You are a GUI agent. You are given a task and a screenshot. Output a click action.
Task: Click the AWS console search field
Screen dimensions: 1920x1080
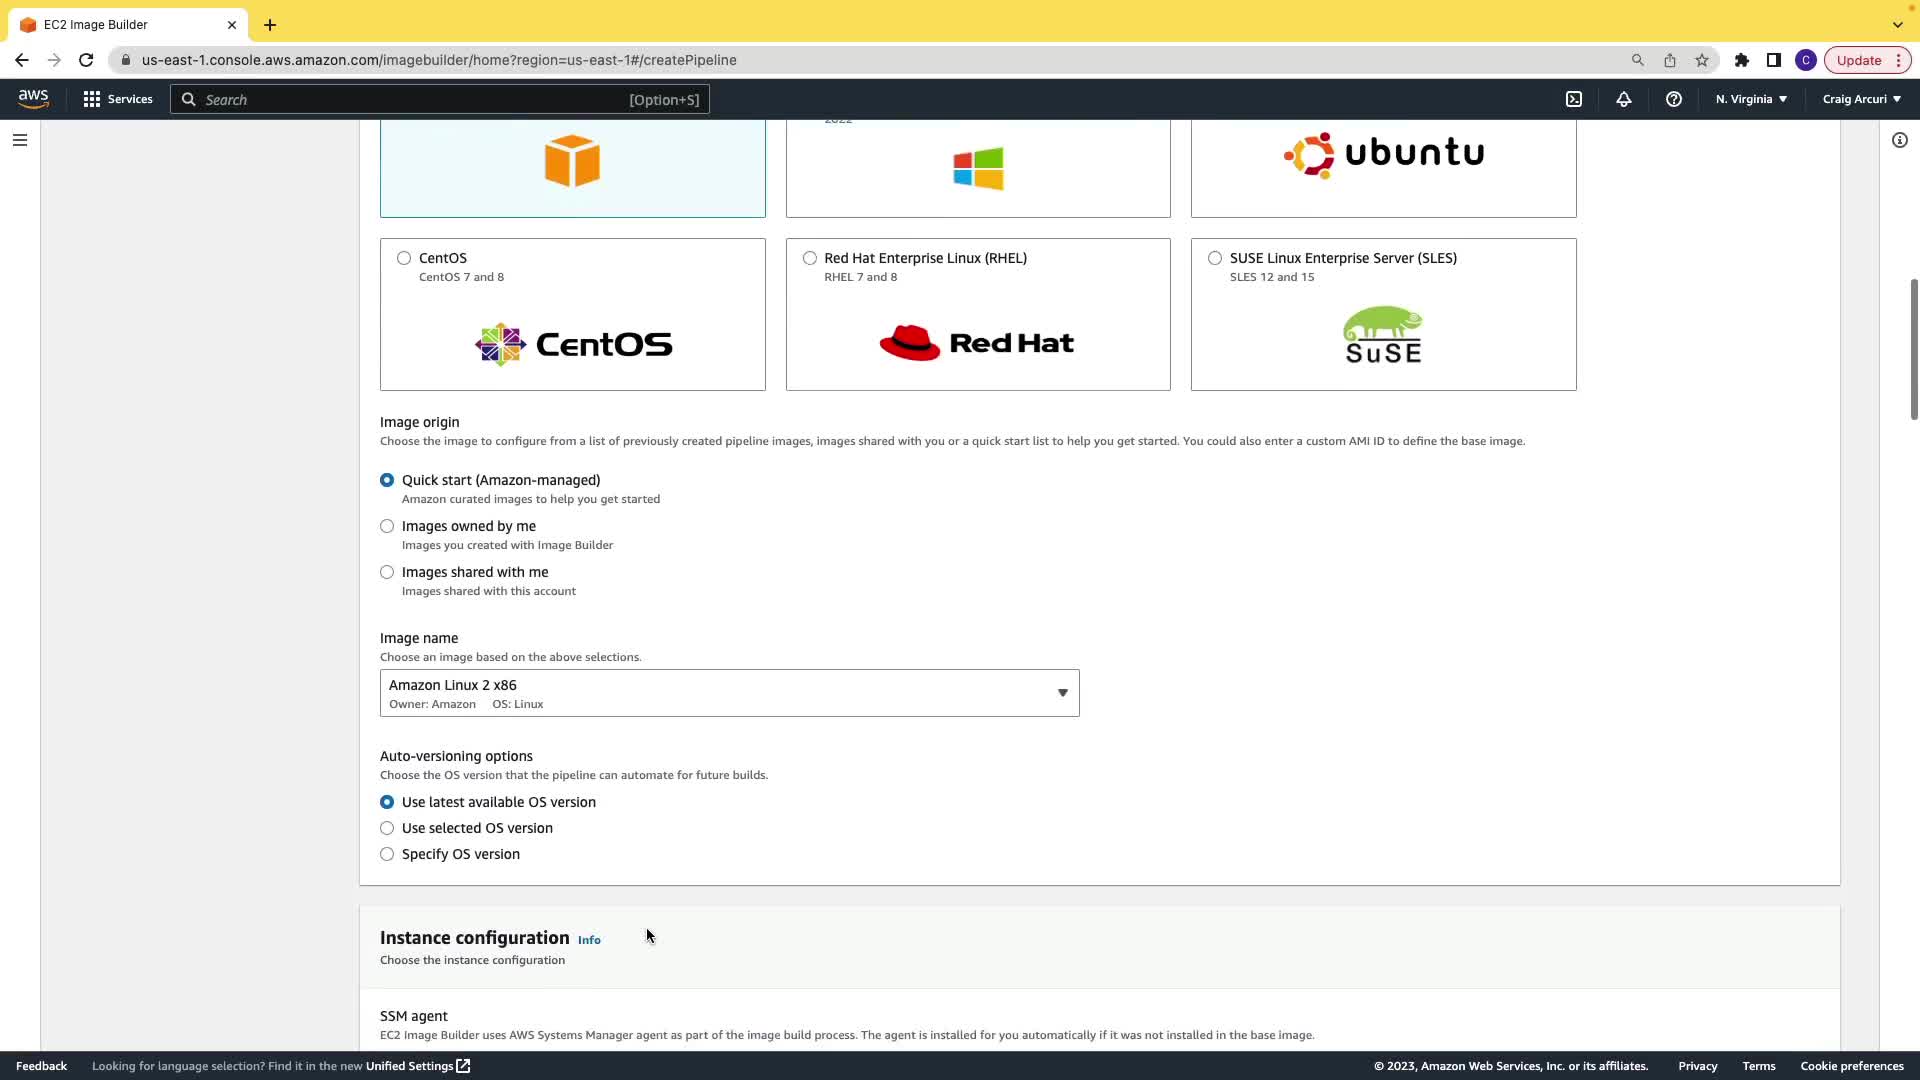(440, 99)
